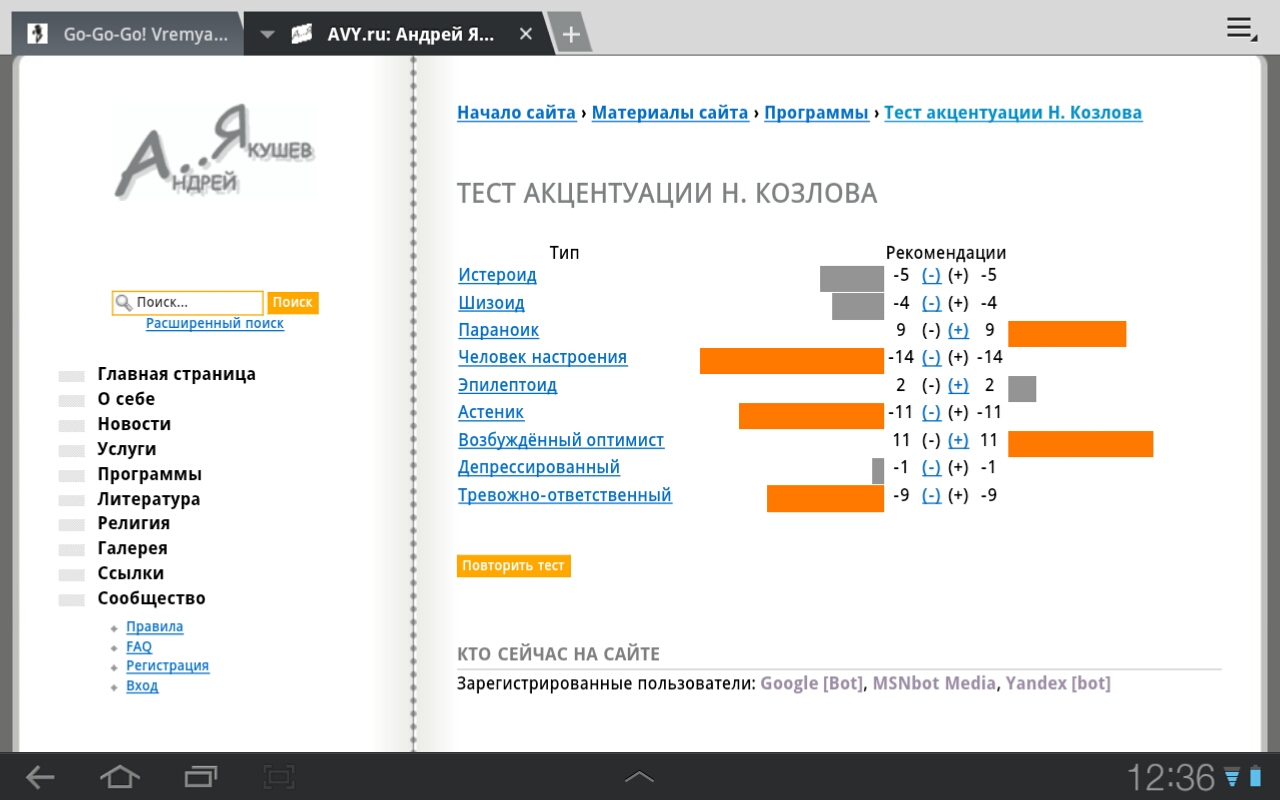Click the Повторить тест button
1280x800 pixels.
click(x=514, y=565)
